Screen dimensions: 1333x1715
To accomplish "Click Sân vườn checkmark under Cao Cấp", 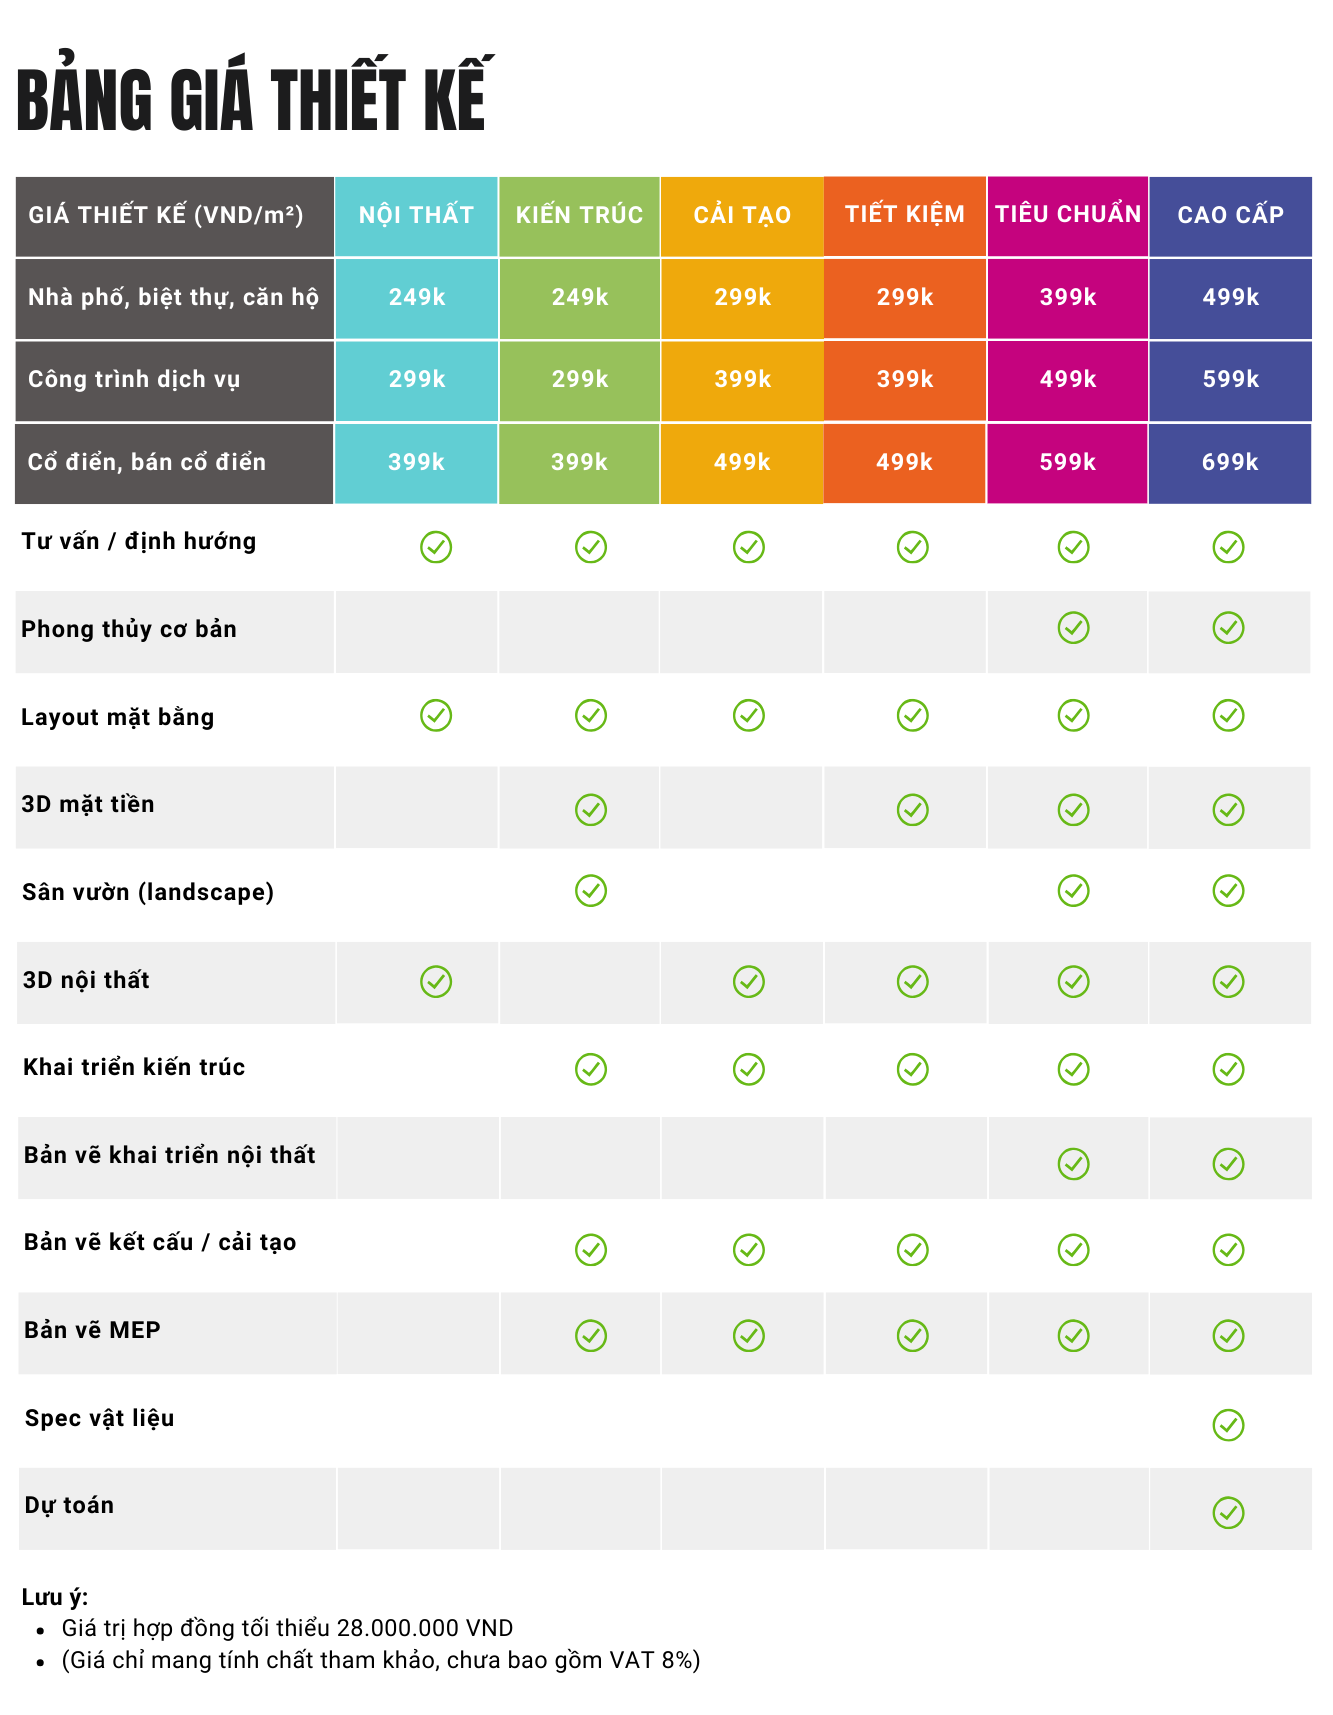I will click(x=1228, y=890).
